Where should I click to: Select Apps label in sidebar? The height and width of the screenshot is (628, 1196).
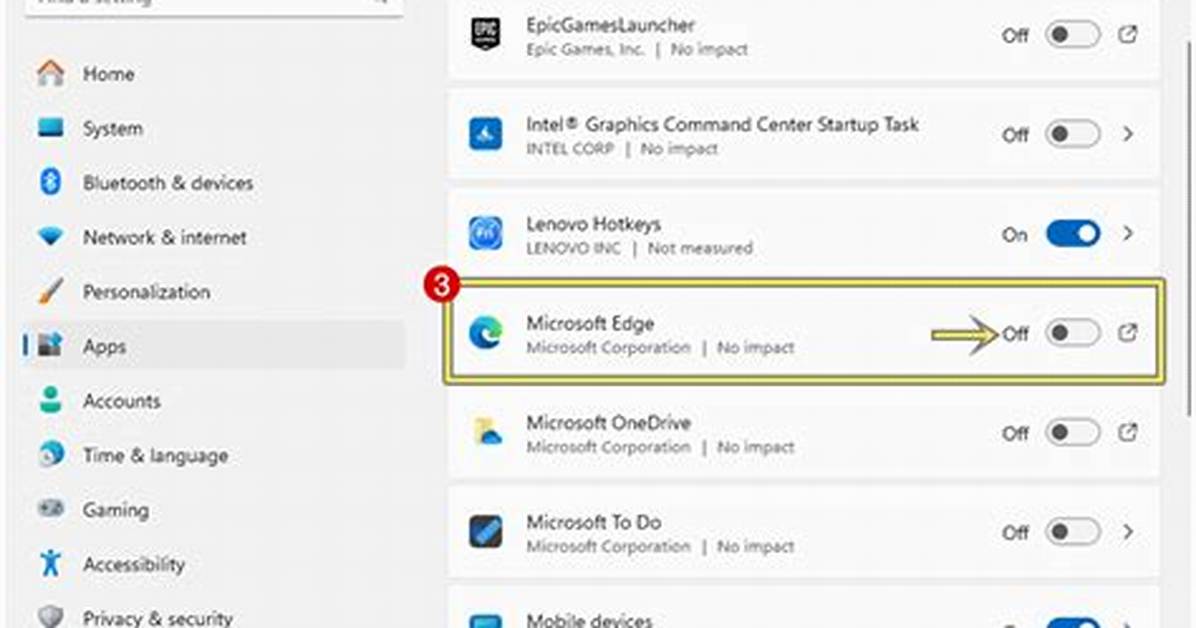pos(104,346)
